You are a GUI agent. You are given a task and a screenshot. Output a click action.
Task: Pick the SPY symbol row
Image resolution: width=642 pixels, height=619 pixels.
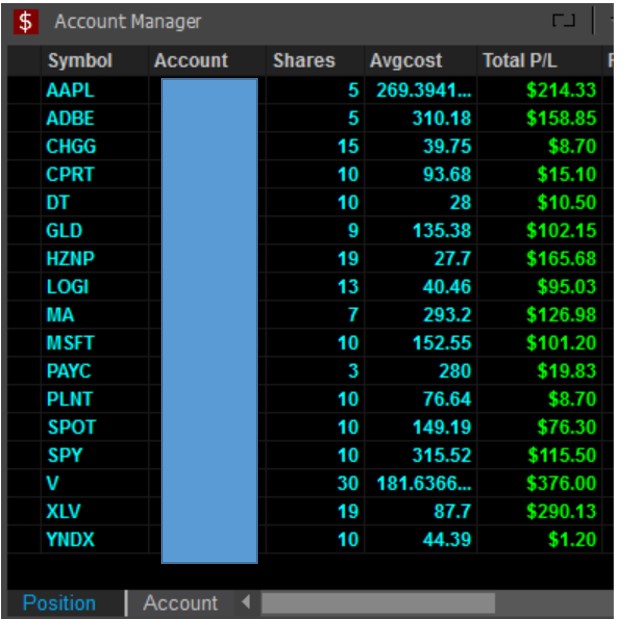[65, 455]
